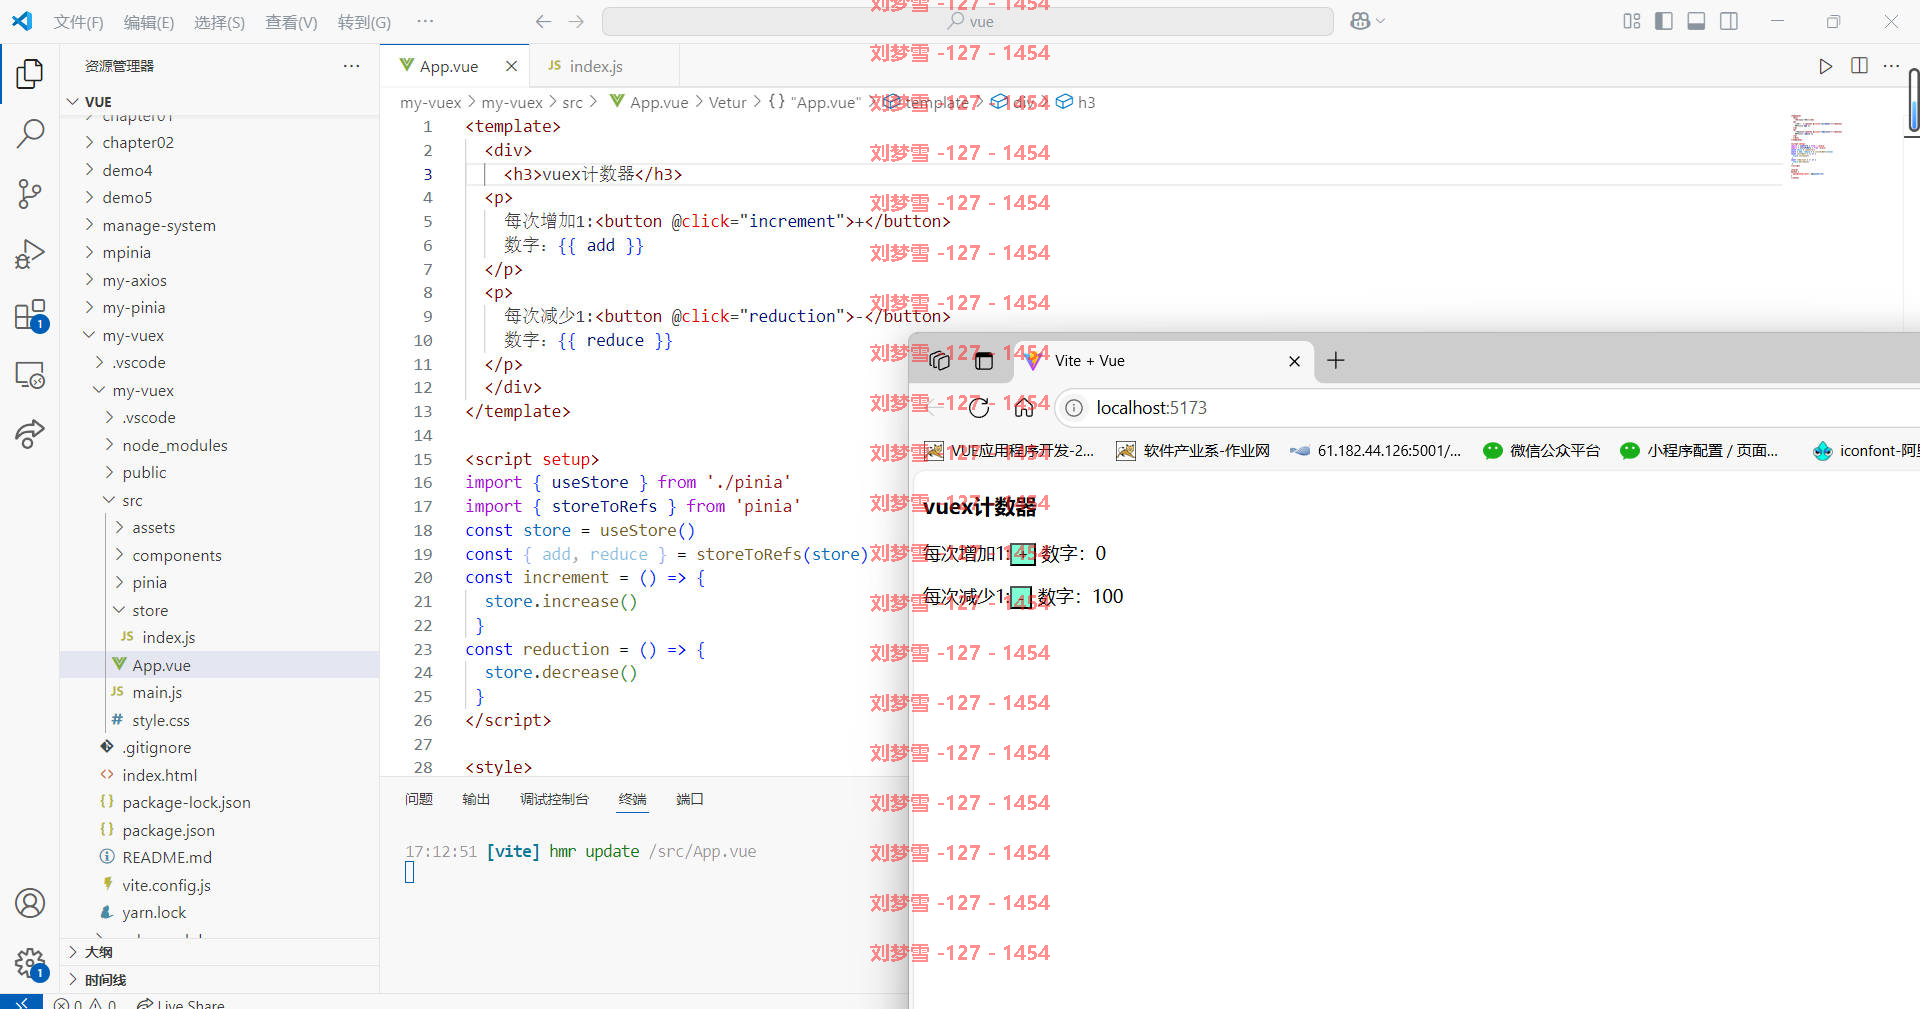The height and width of the screenshot is (1009, 1920).
Task: Select Vetur in the breadcrumb
Action: click(x=727, y=102)
